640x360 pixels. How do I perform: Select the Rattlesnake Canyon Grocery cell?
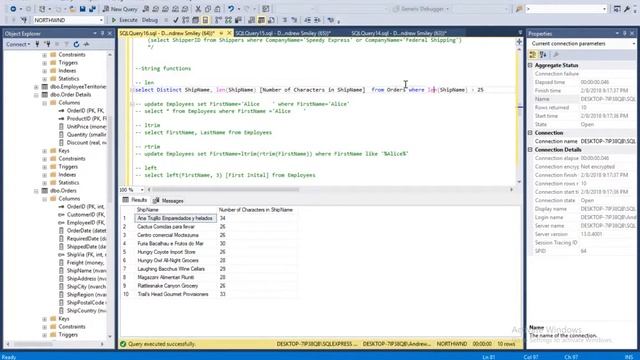(x=176, y=286)
